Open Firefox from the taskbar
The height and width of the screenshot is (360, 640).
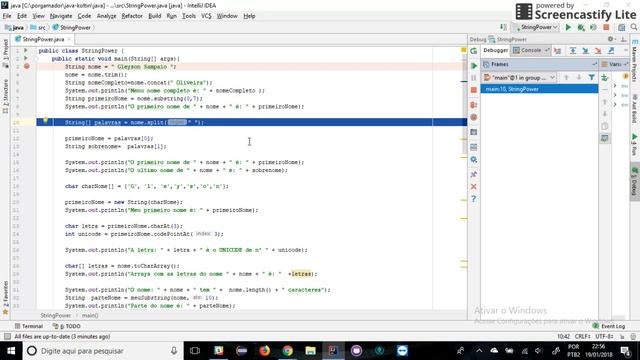(x=264, y=351)
